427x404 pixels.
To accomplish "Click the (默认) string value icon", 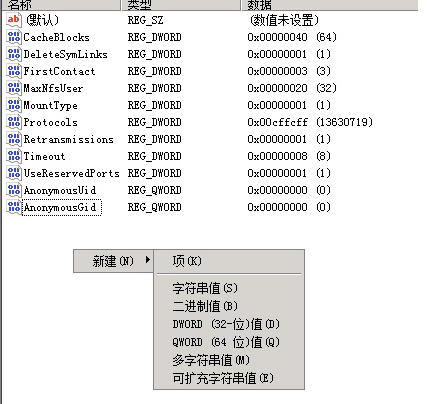I will coord(14,20).
